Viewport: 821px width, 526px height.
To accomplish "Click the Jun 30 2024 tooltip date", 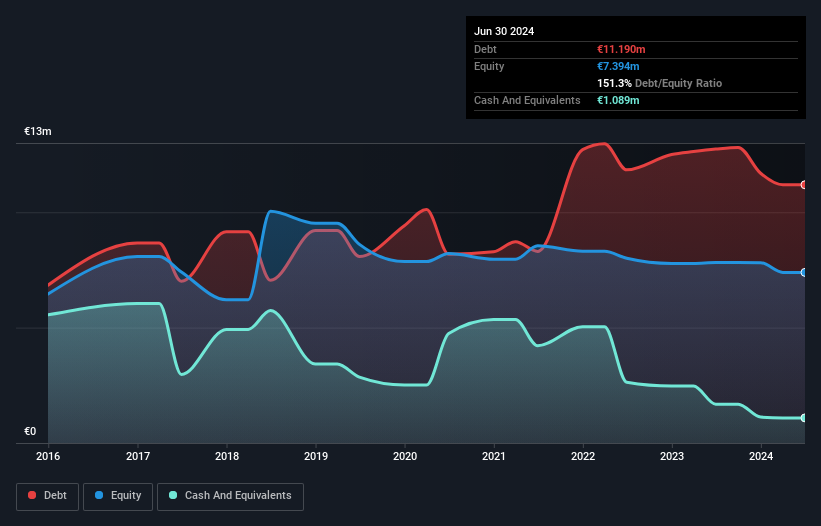I will point(504,31).
